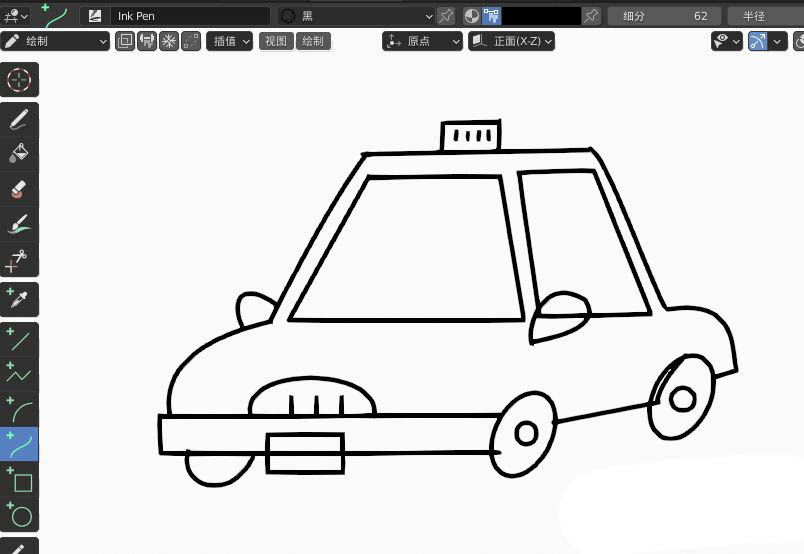The height and width of the screenshot is (554, 804).
Task: Open the 原点 stroke placement dropdown
Action: pyautogui.click(x=422, y=41)
